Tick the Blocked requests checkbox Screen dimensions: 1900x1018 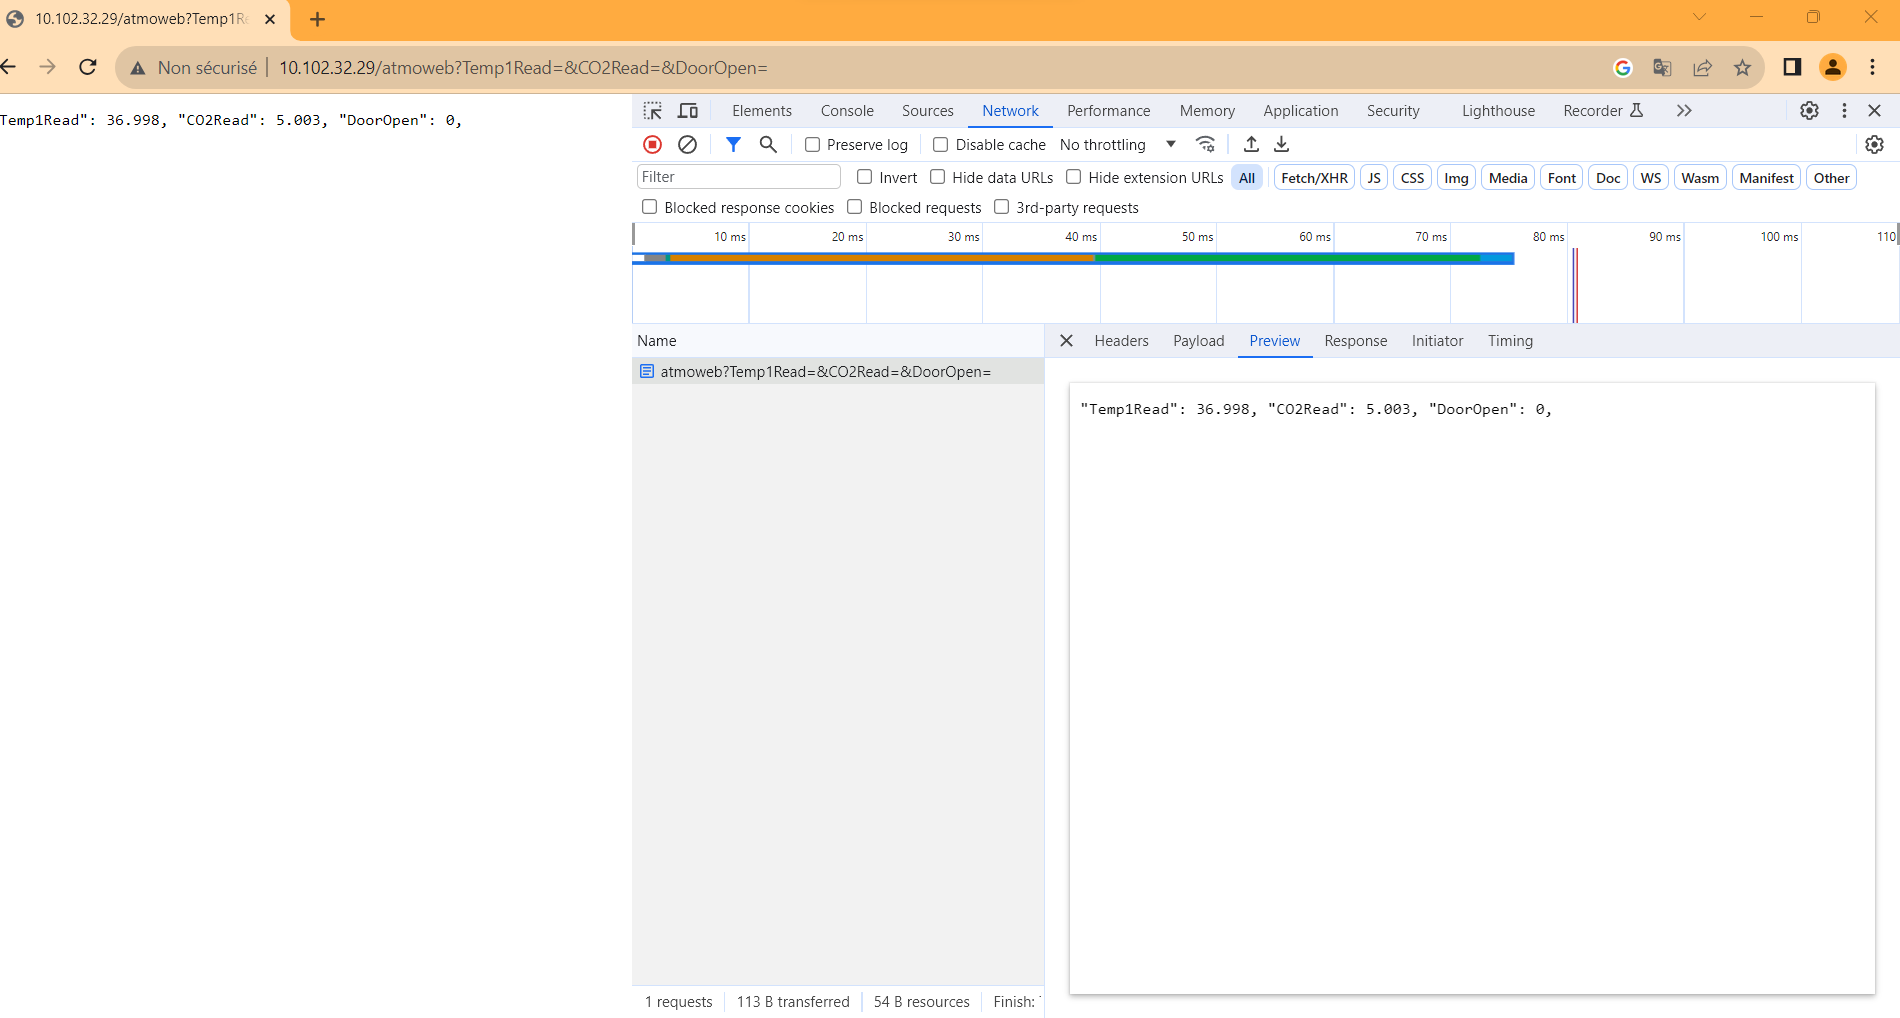click(855, 207)
